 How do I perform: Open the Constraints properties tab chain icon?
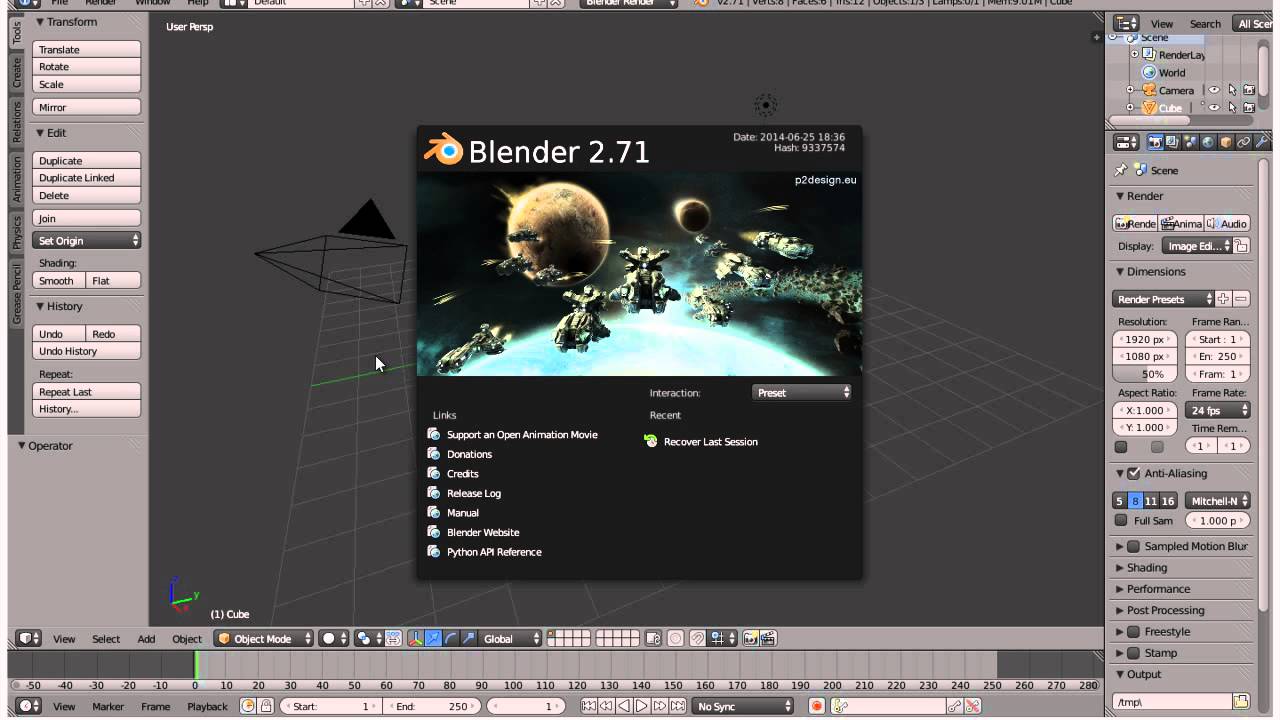(x=1244, y=143)
